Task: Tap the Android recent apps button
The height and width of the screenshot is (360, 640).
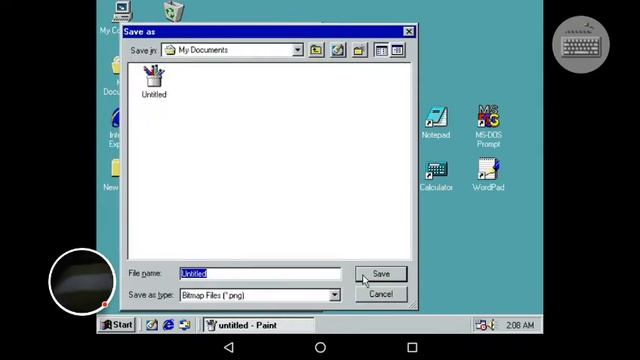Action: tap(412, 347)
